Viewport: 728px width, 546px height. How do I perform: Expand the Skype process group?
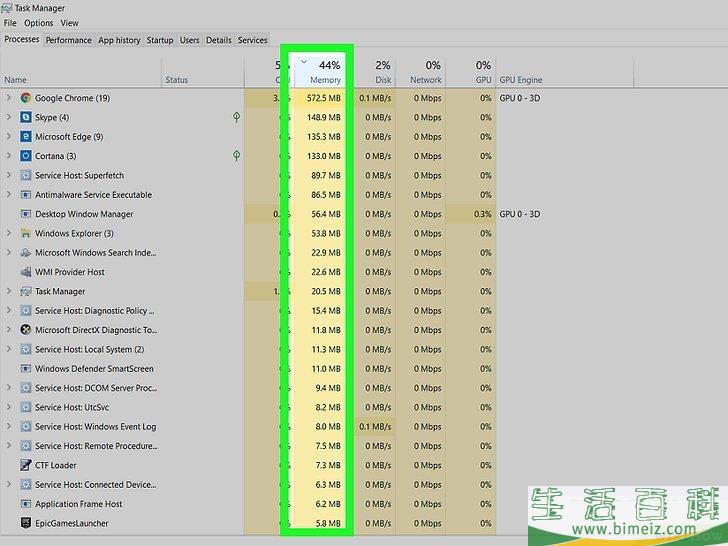9,117
